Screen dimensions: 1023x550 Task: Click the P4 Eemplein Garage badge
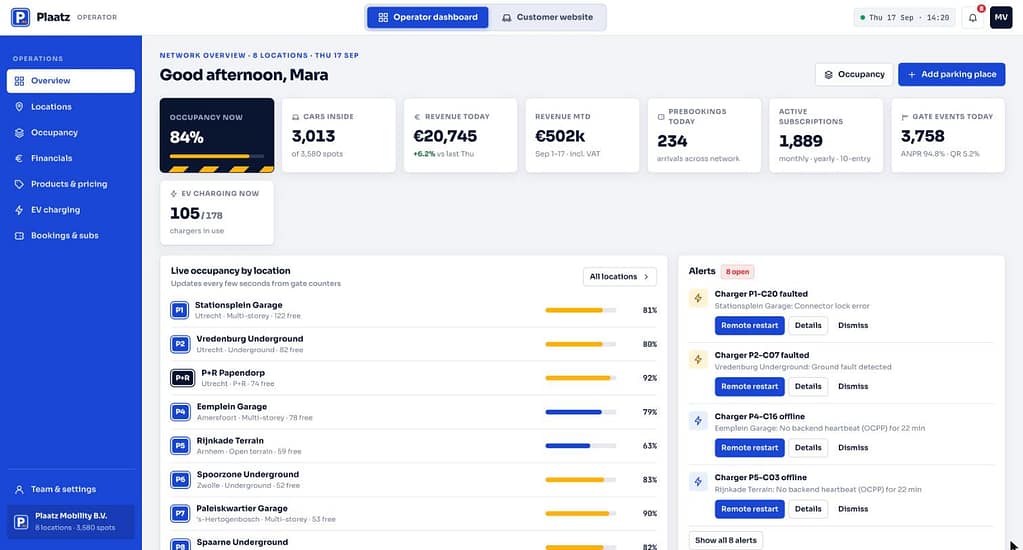(x=180, y=412)
